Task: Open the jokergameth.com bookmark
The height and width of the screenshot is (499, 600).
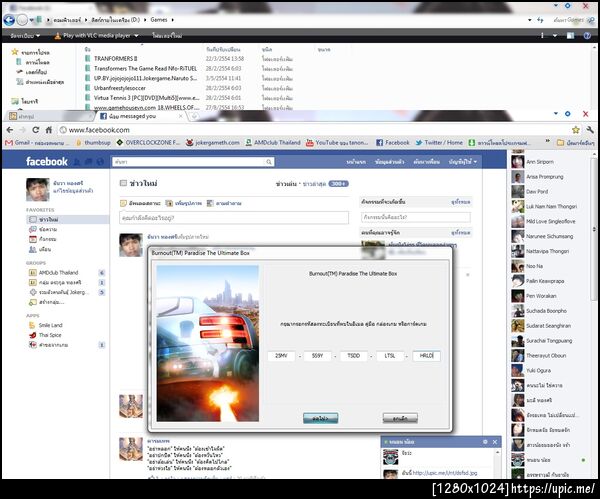Action: point(213,143)
